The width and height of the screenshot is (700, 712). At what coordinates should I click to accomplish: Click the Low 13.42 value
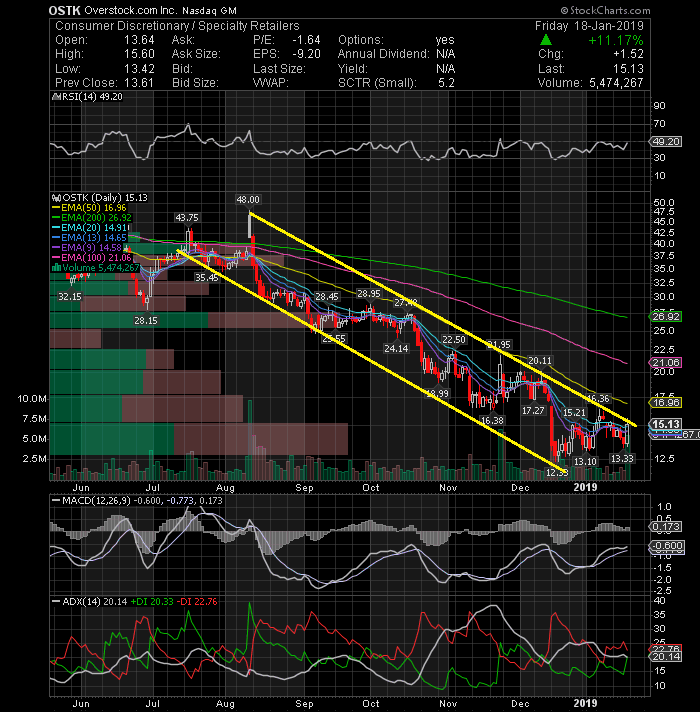(x=139, y=69)
